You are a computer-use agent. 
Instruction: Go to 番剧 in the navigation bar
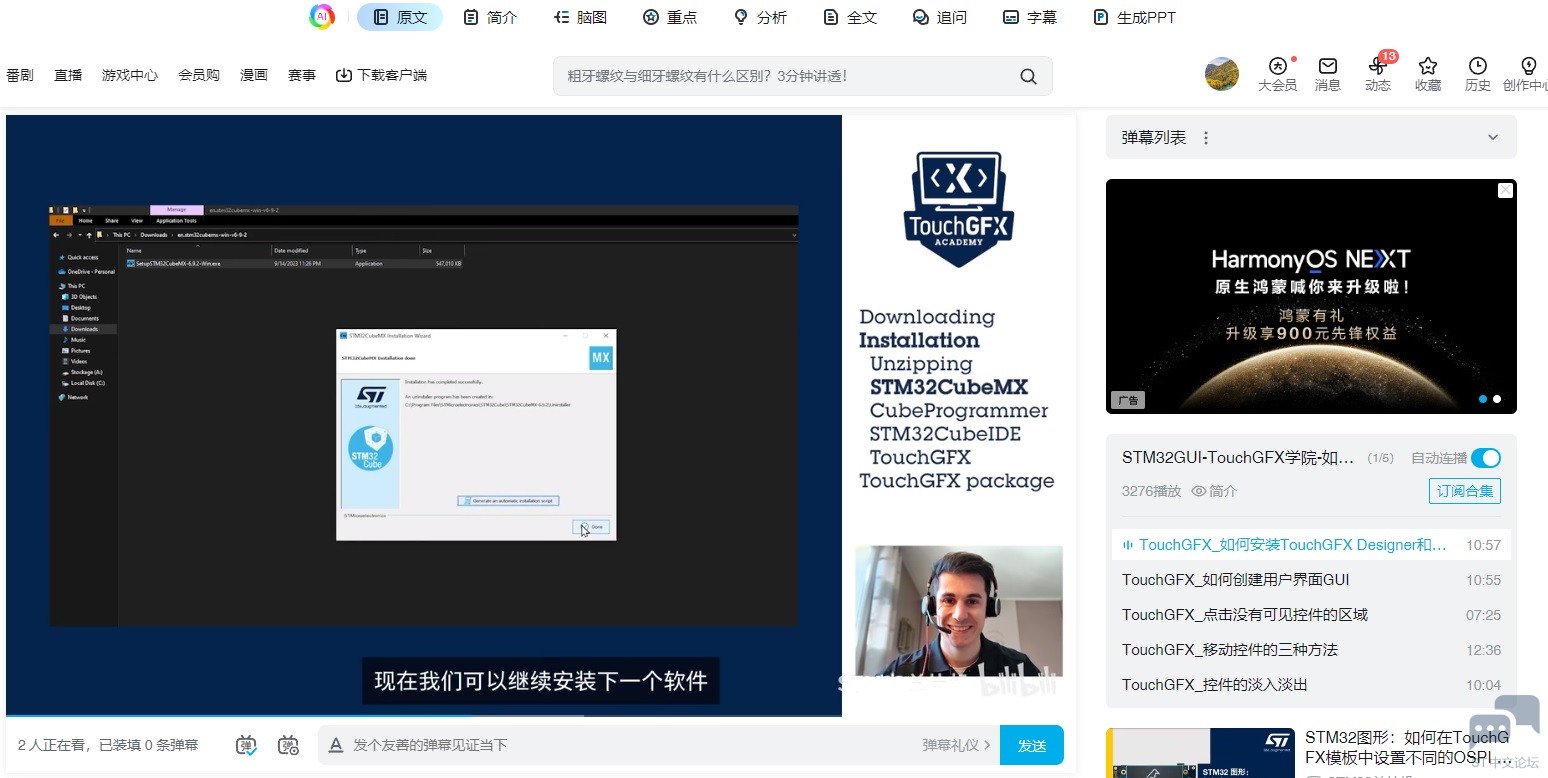[x=20, y=75]
